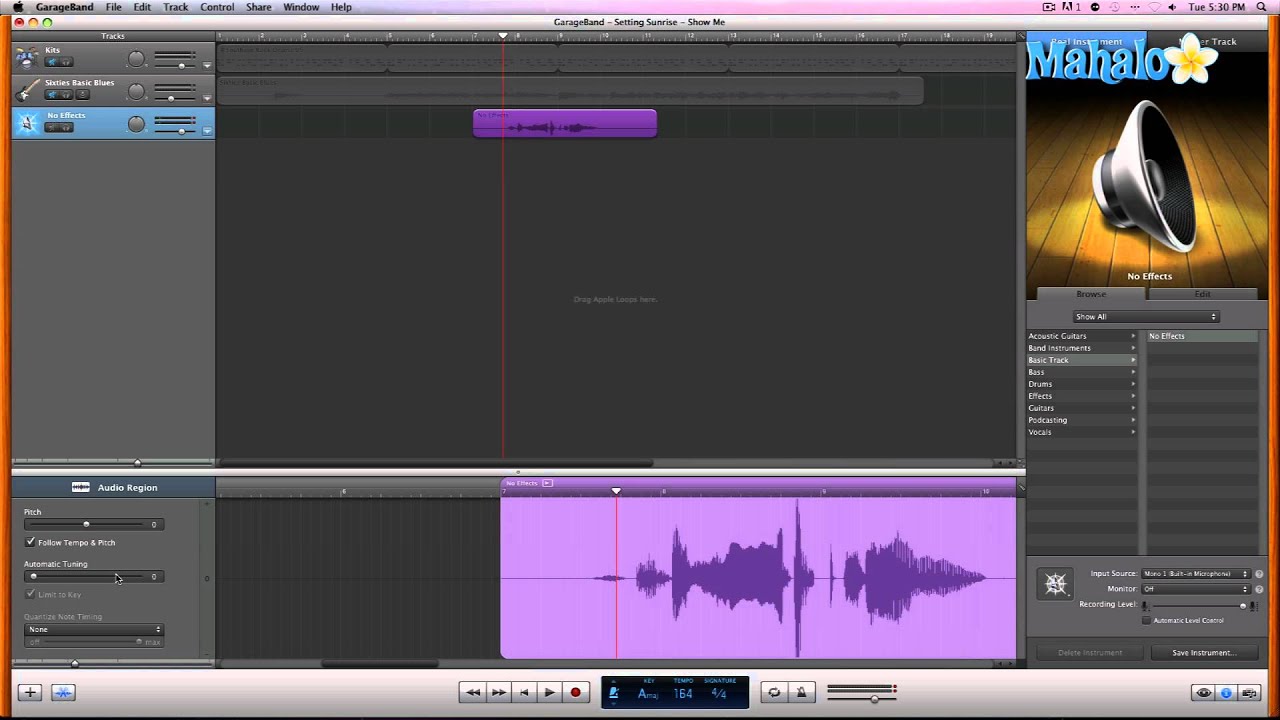Select the Band Instruments category

click(1082, 348)
